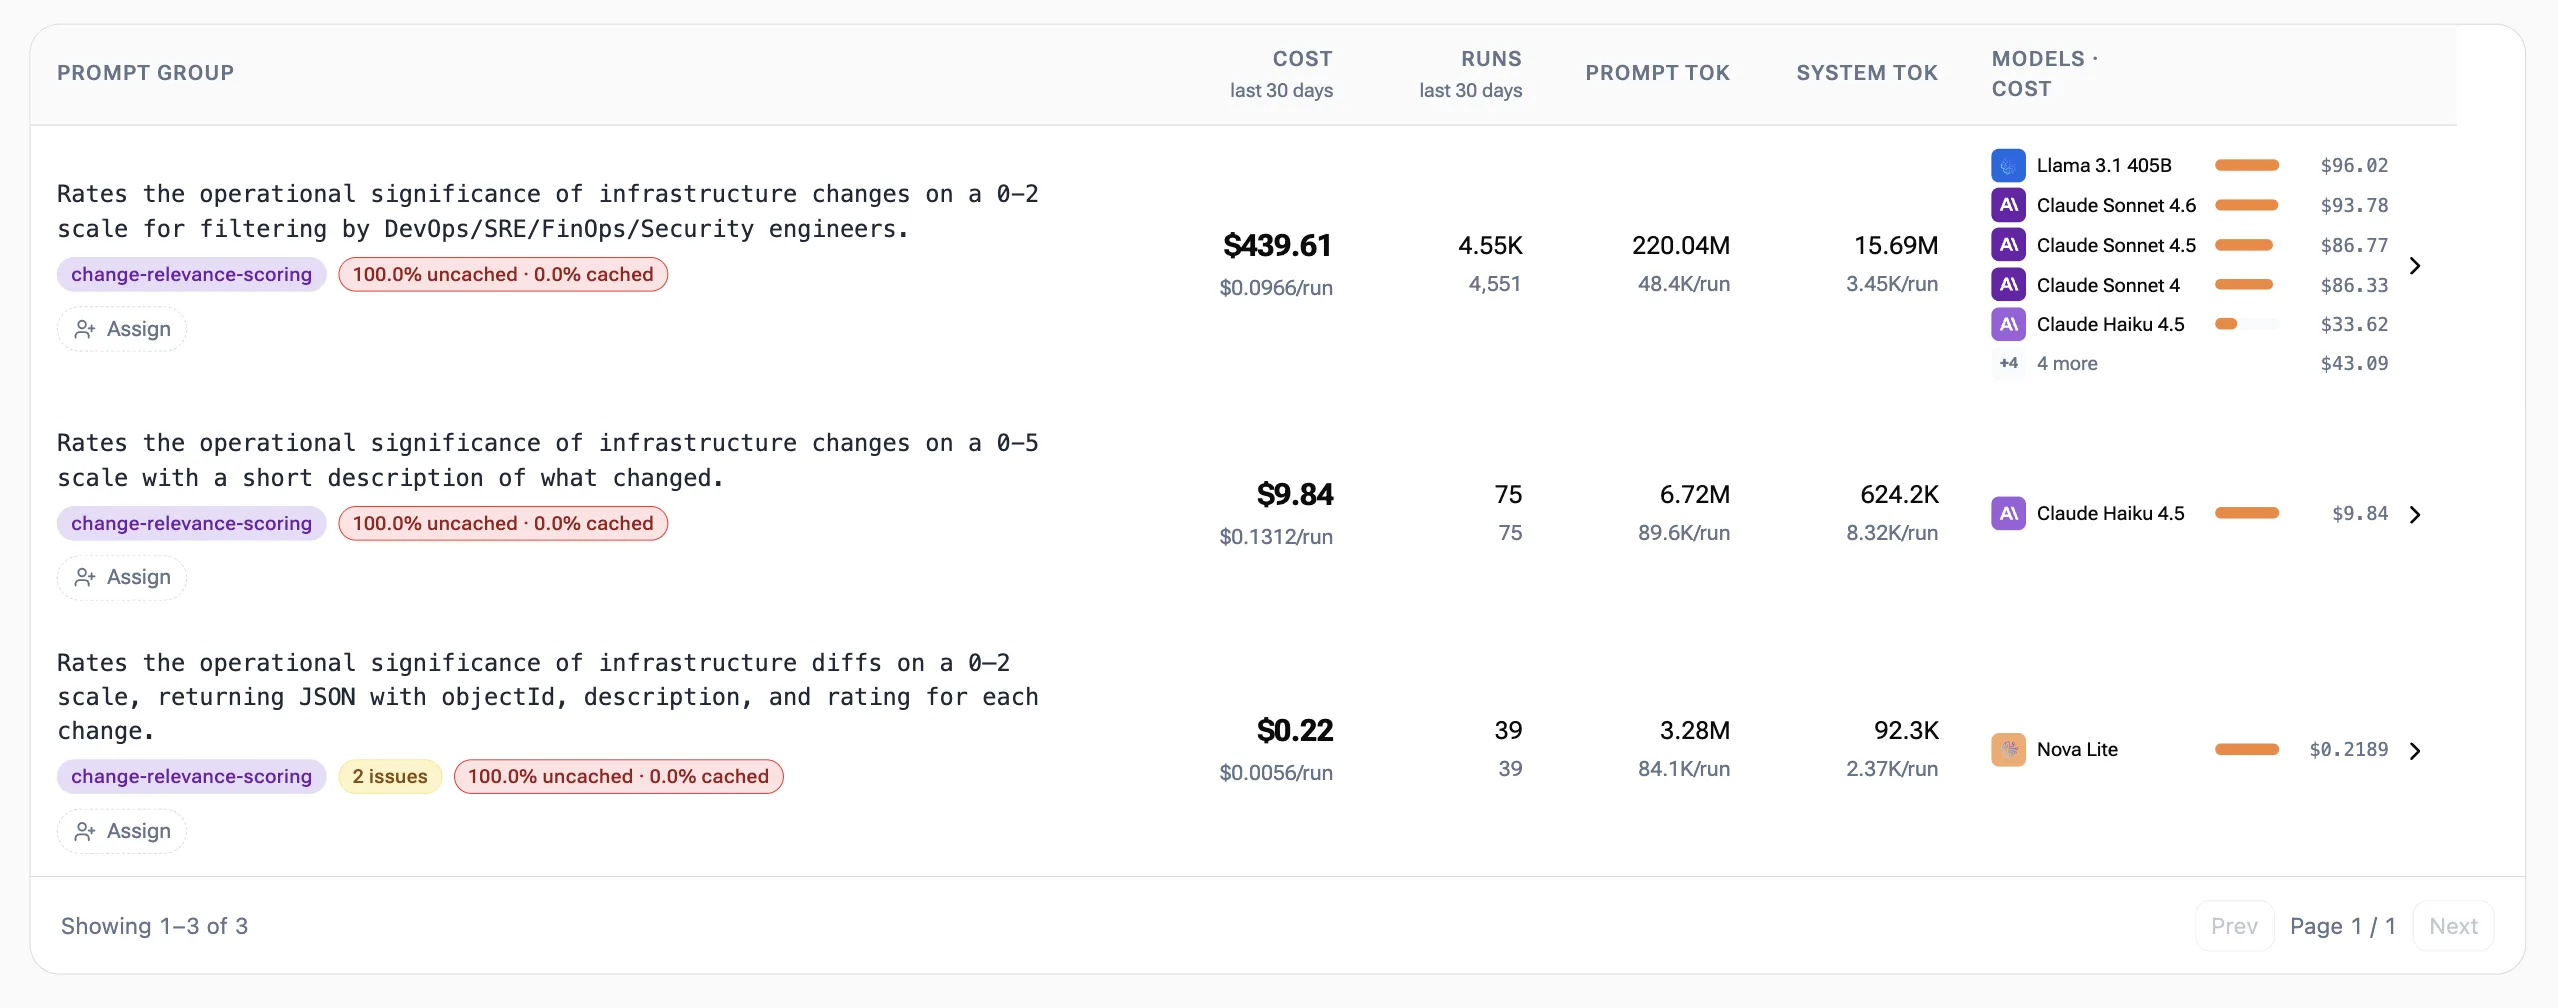This screenshot has width=2558, height=1008.
Task: Click the $86.77 Sonnet 4.5 cost amount
Action: pyautogui.click(x=2354, y=245)
